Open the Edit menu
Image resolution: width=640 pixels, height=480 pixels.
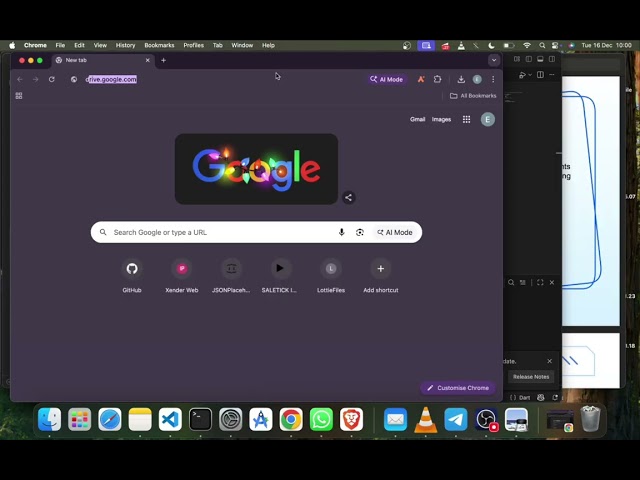coord(79,45)
